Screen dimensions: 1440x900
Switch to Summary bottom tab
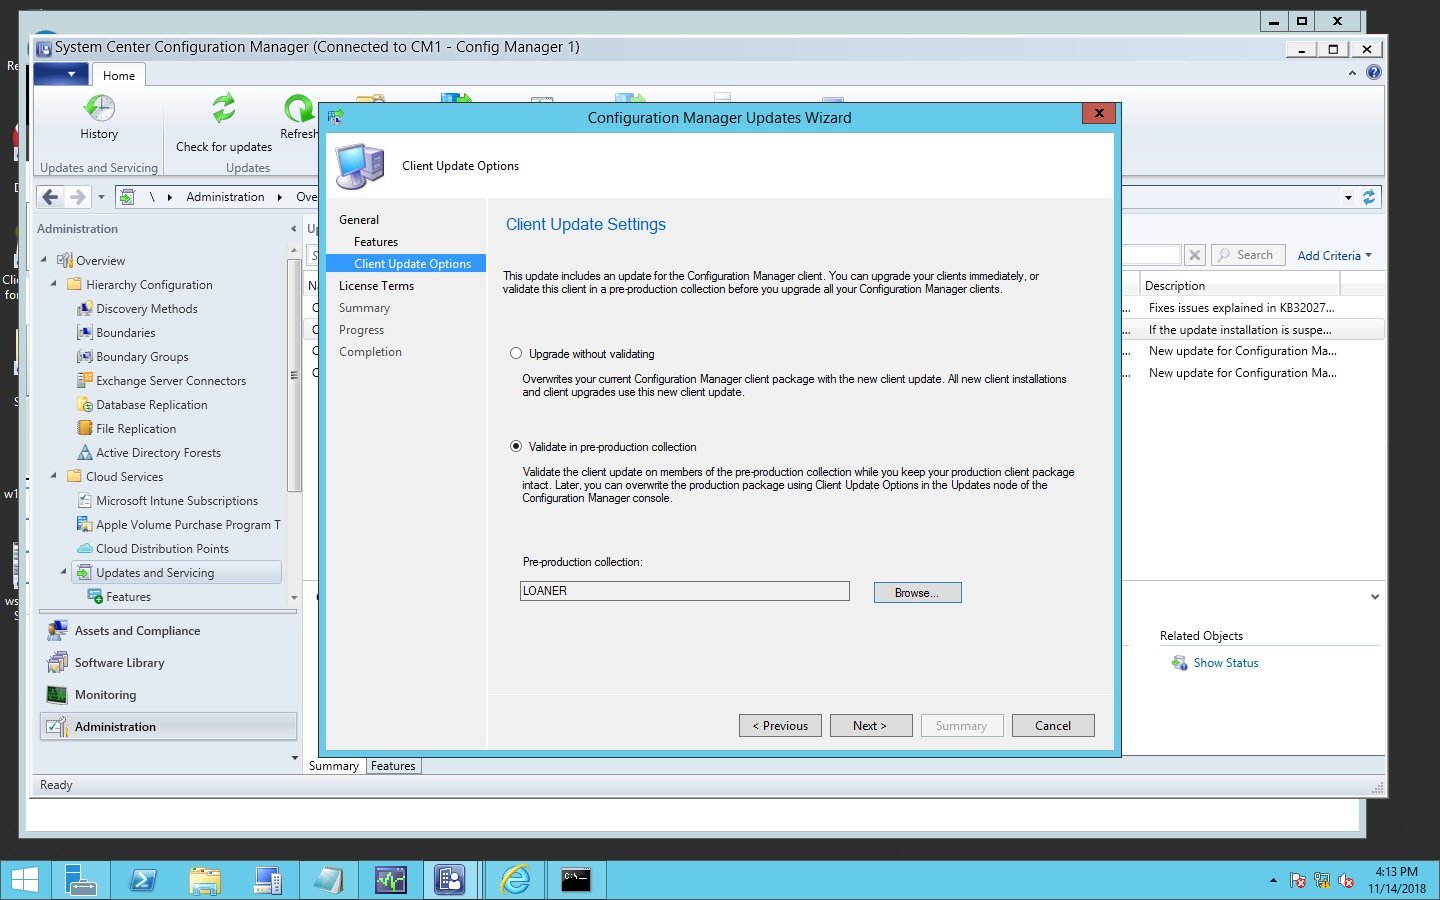334,766
